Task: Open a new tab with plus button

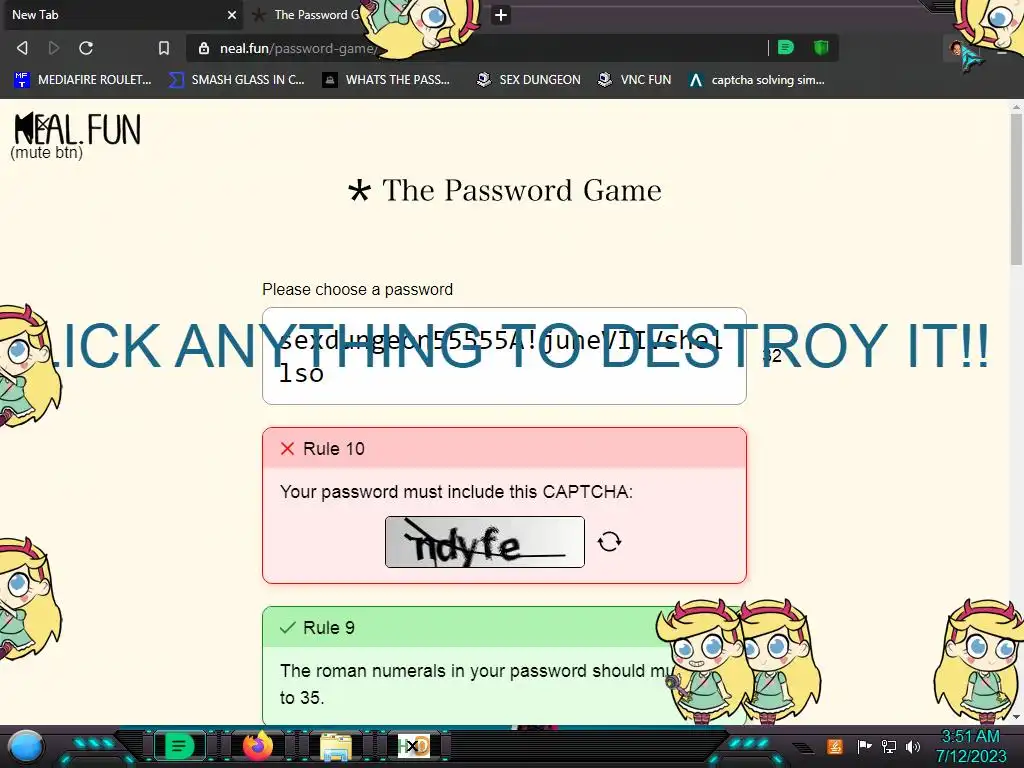Action: point(501,15)
